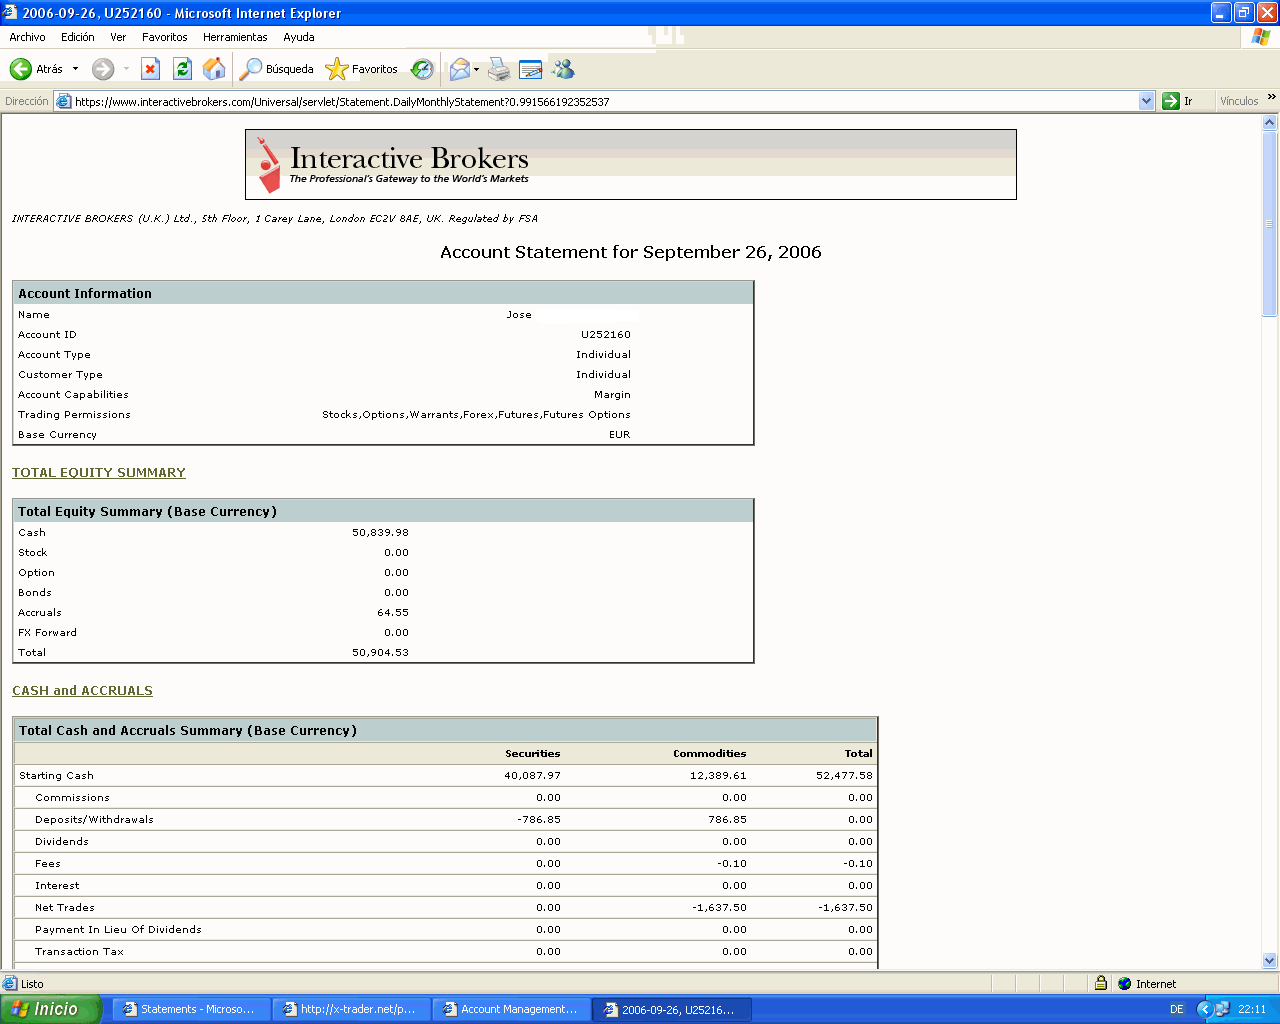Go back with the Atrás button
1280x1024 pixels.
click(x=36, y=69)
